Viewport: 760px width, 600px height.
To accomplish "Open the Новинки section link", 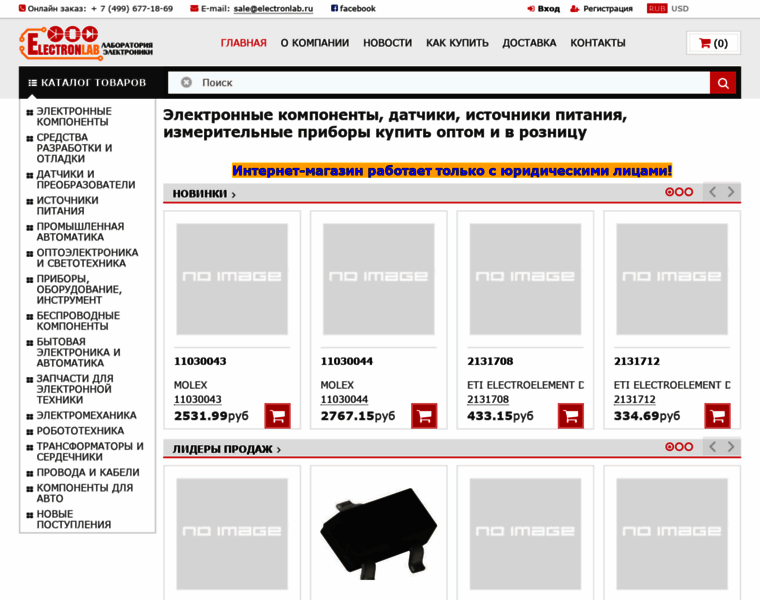I will [204, 194].
